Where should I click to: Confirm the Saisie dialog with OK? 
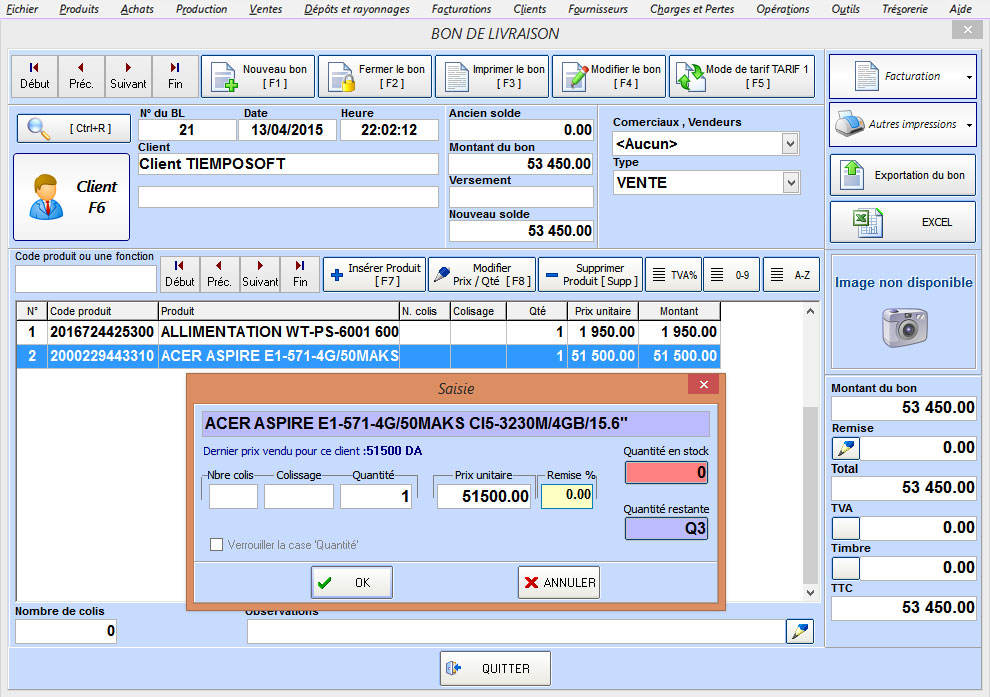tap(352, 582)
